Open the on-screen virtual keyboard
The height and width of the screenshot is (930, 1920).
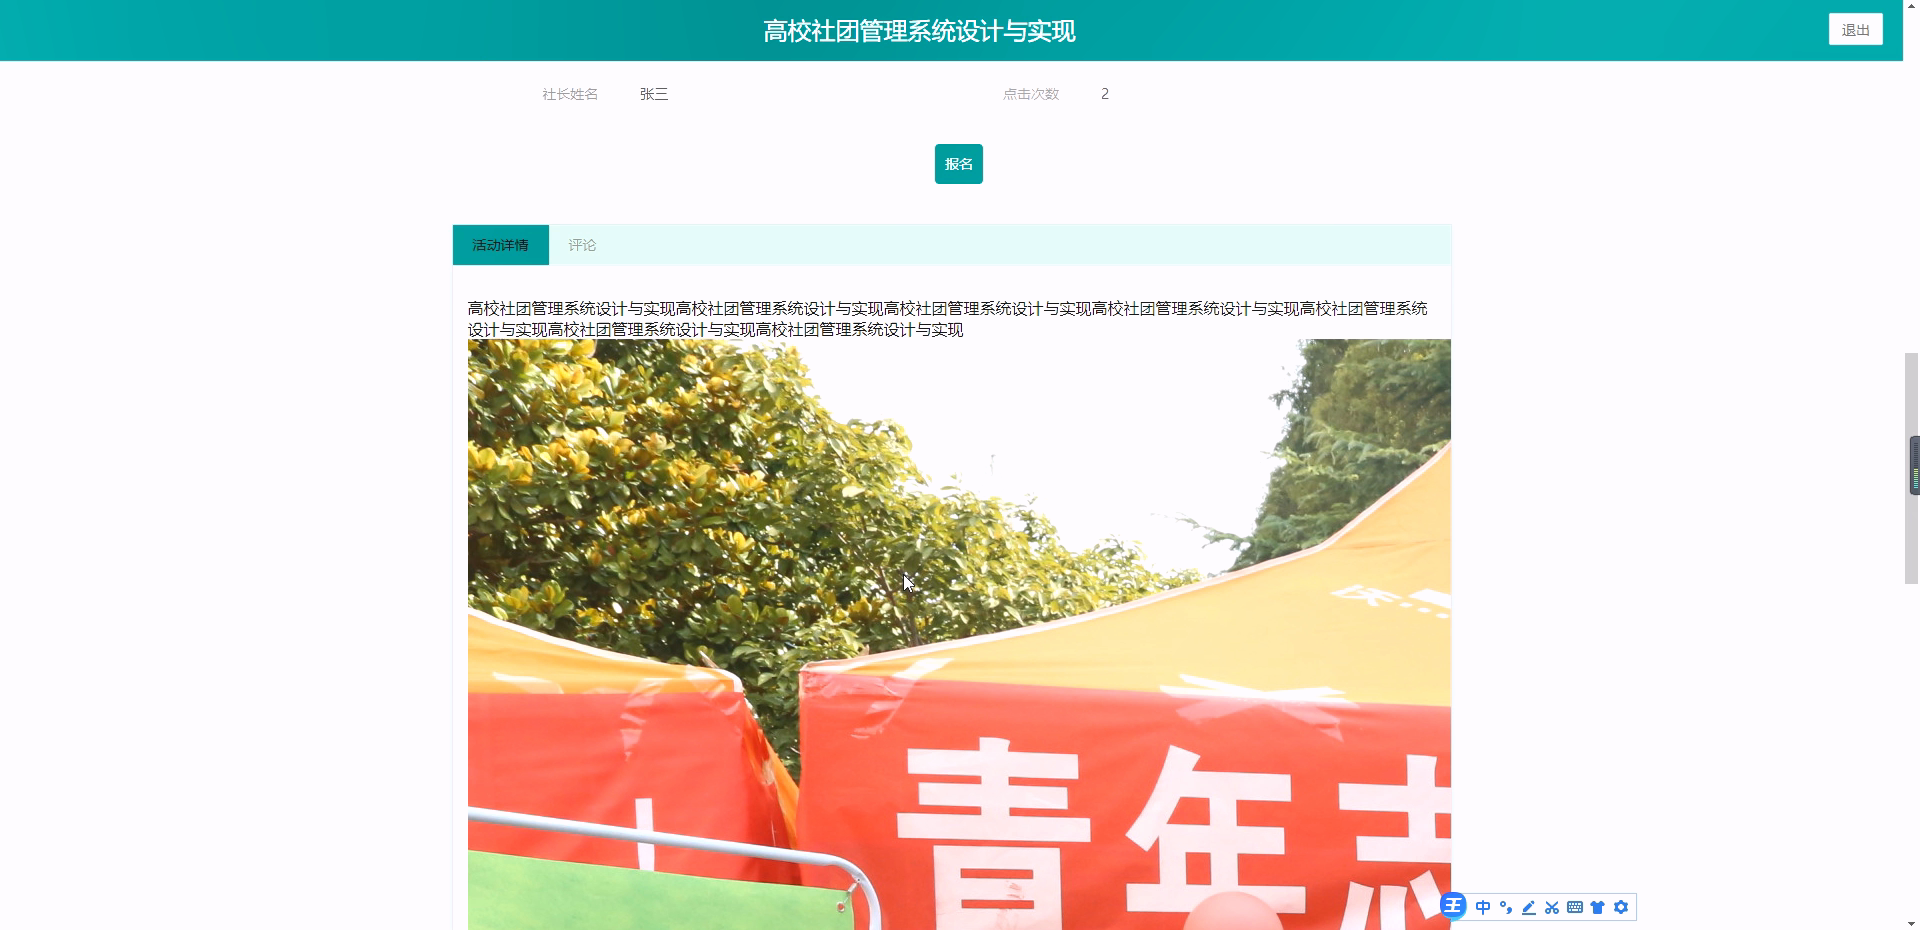pos(1575,907)
